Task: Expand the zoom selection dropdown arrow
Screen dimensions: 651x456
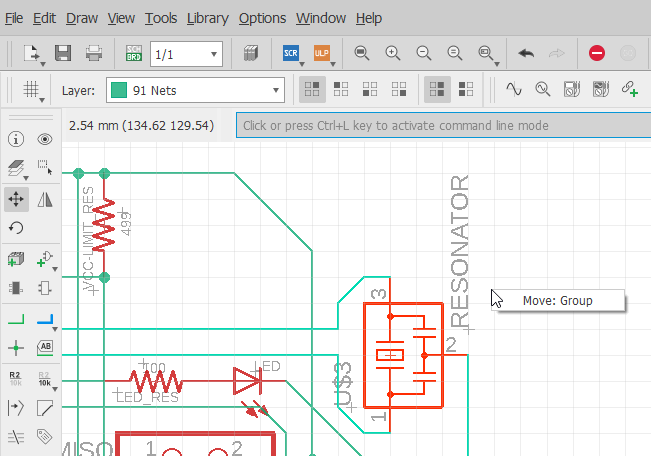Action: [497, 64]
